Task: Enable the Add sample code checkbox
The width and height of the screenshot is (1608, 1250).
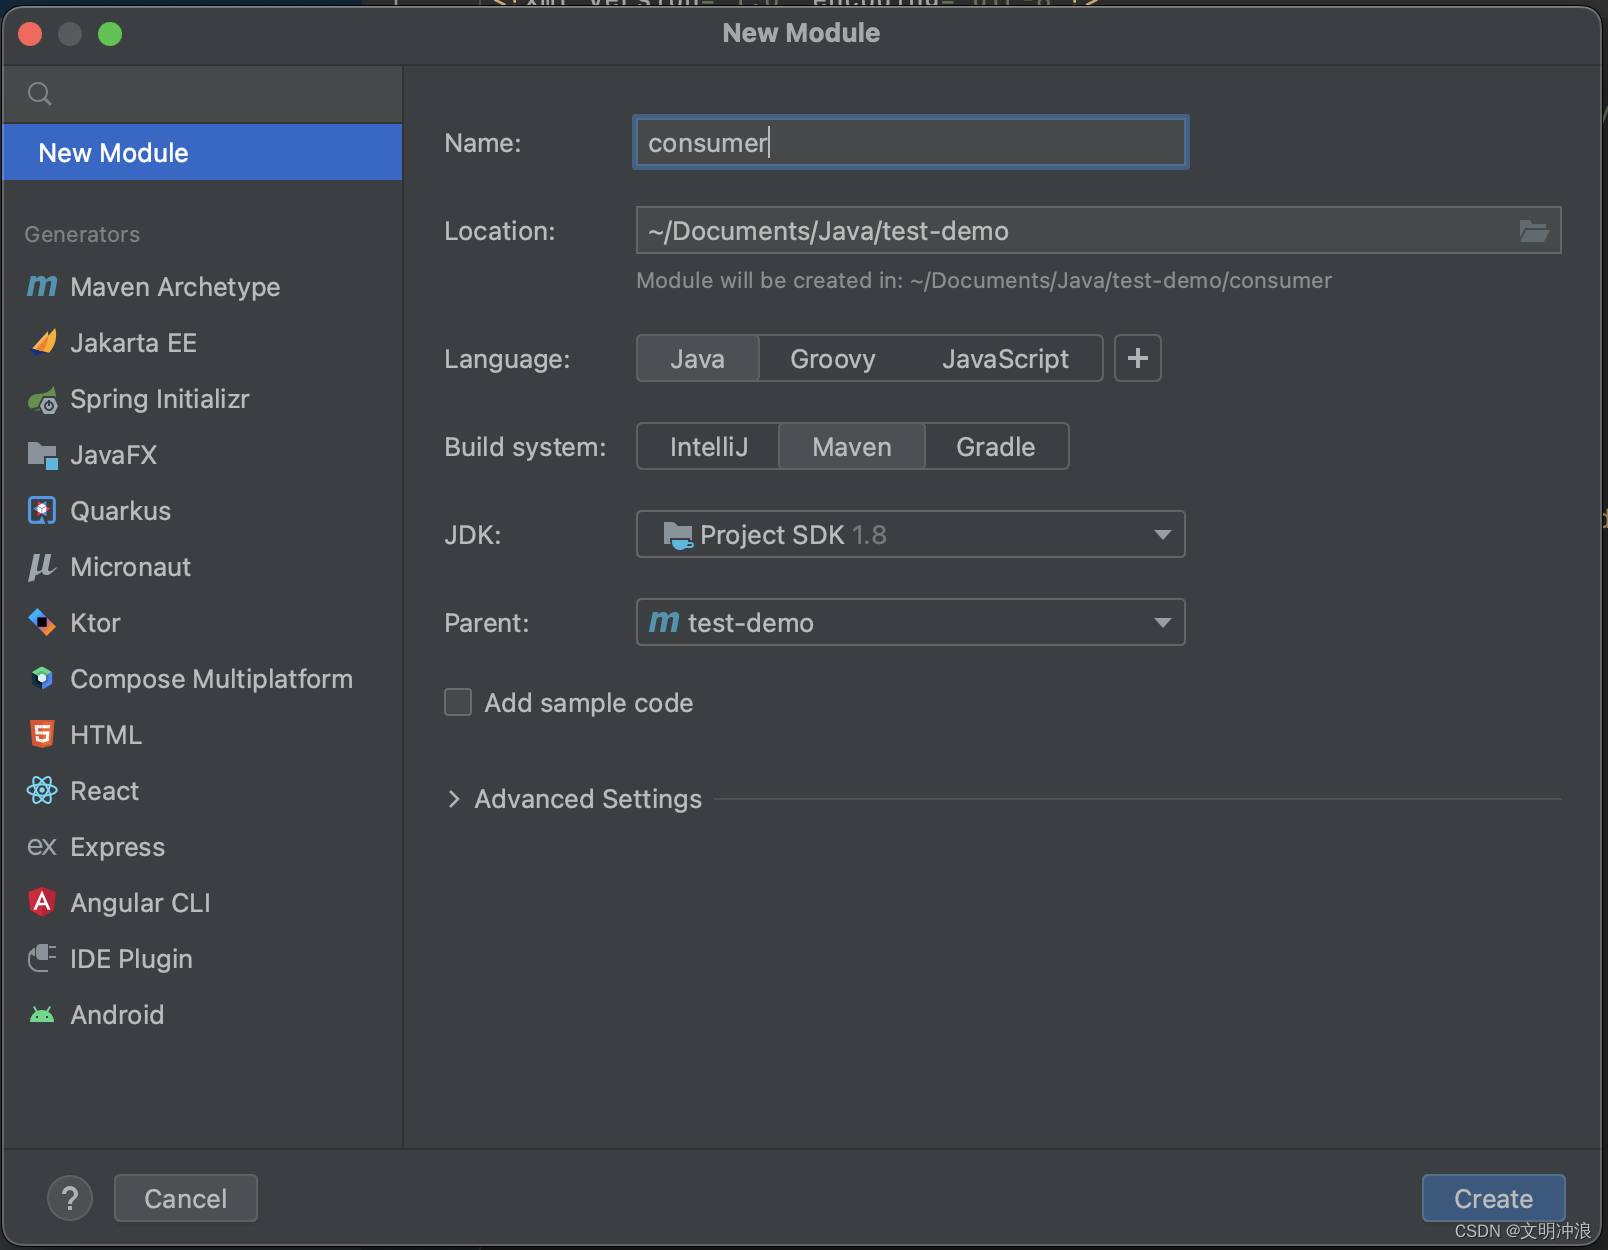Action: pyautogui.click(x=458, y=702)
